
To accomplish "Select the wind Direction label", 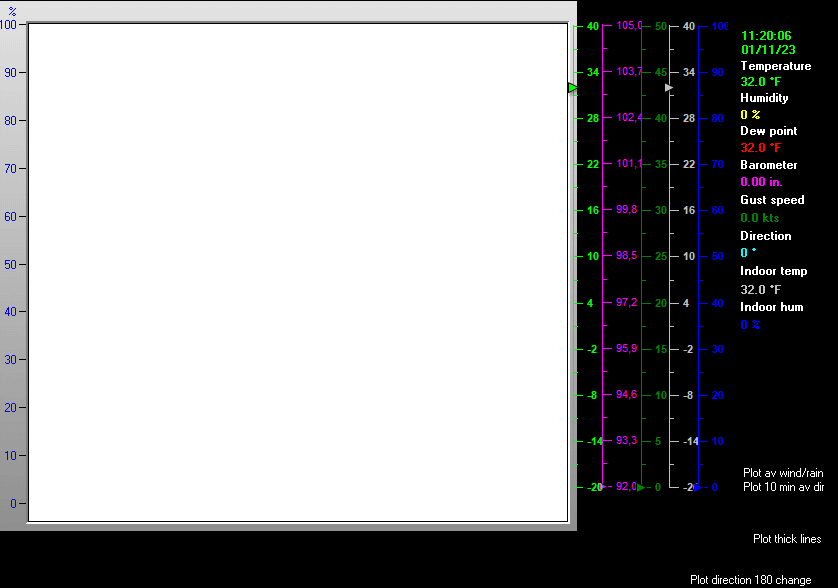I will 765,236.
